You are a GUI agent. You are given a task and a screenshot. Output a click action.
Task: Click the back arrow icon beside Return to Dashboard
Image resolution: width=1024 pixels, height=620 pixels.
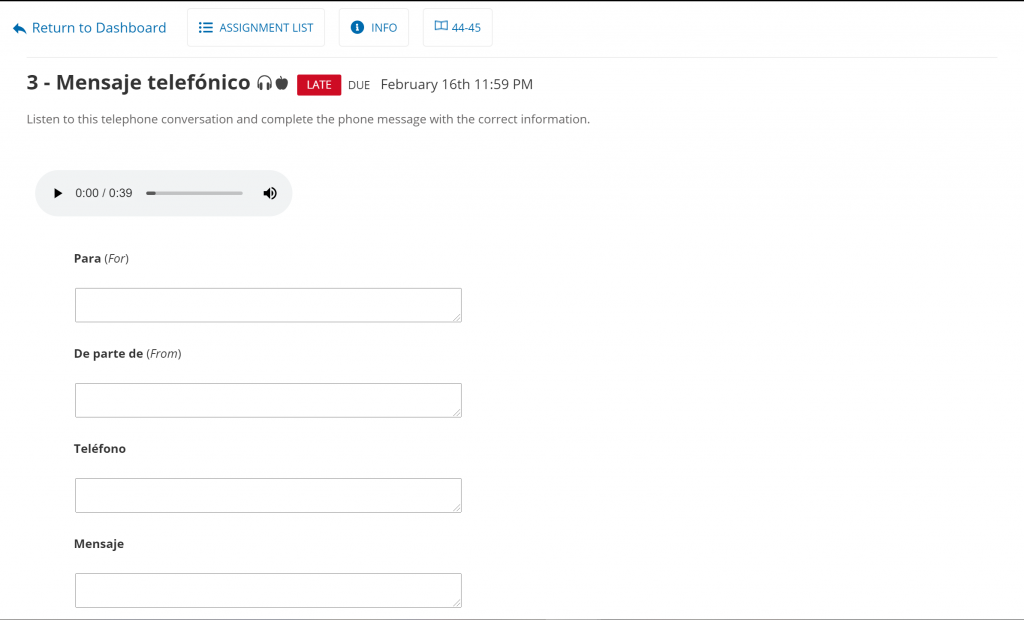19,29
